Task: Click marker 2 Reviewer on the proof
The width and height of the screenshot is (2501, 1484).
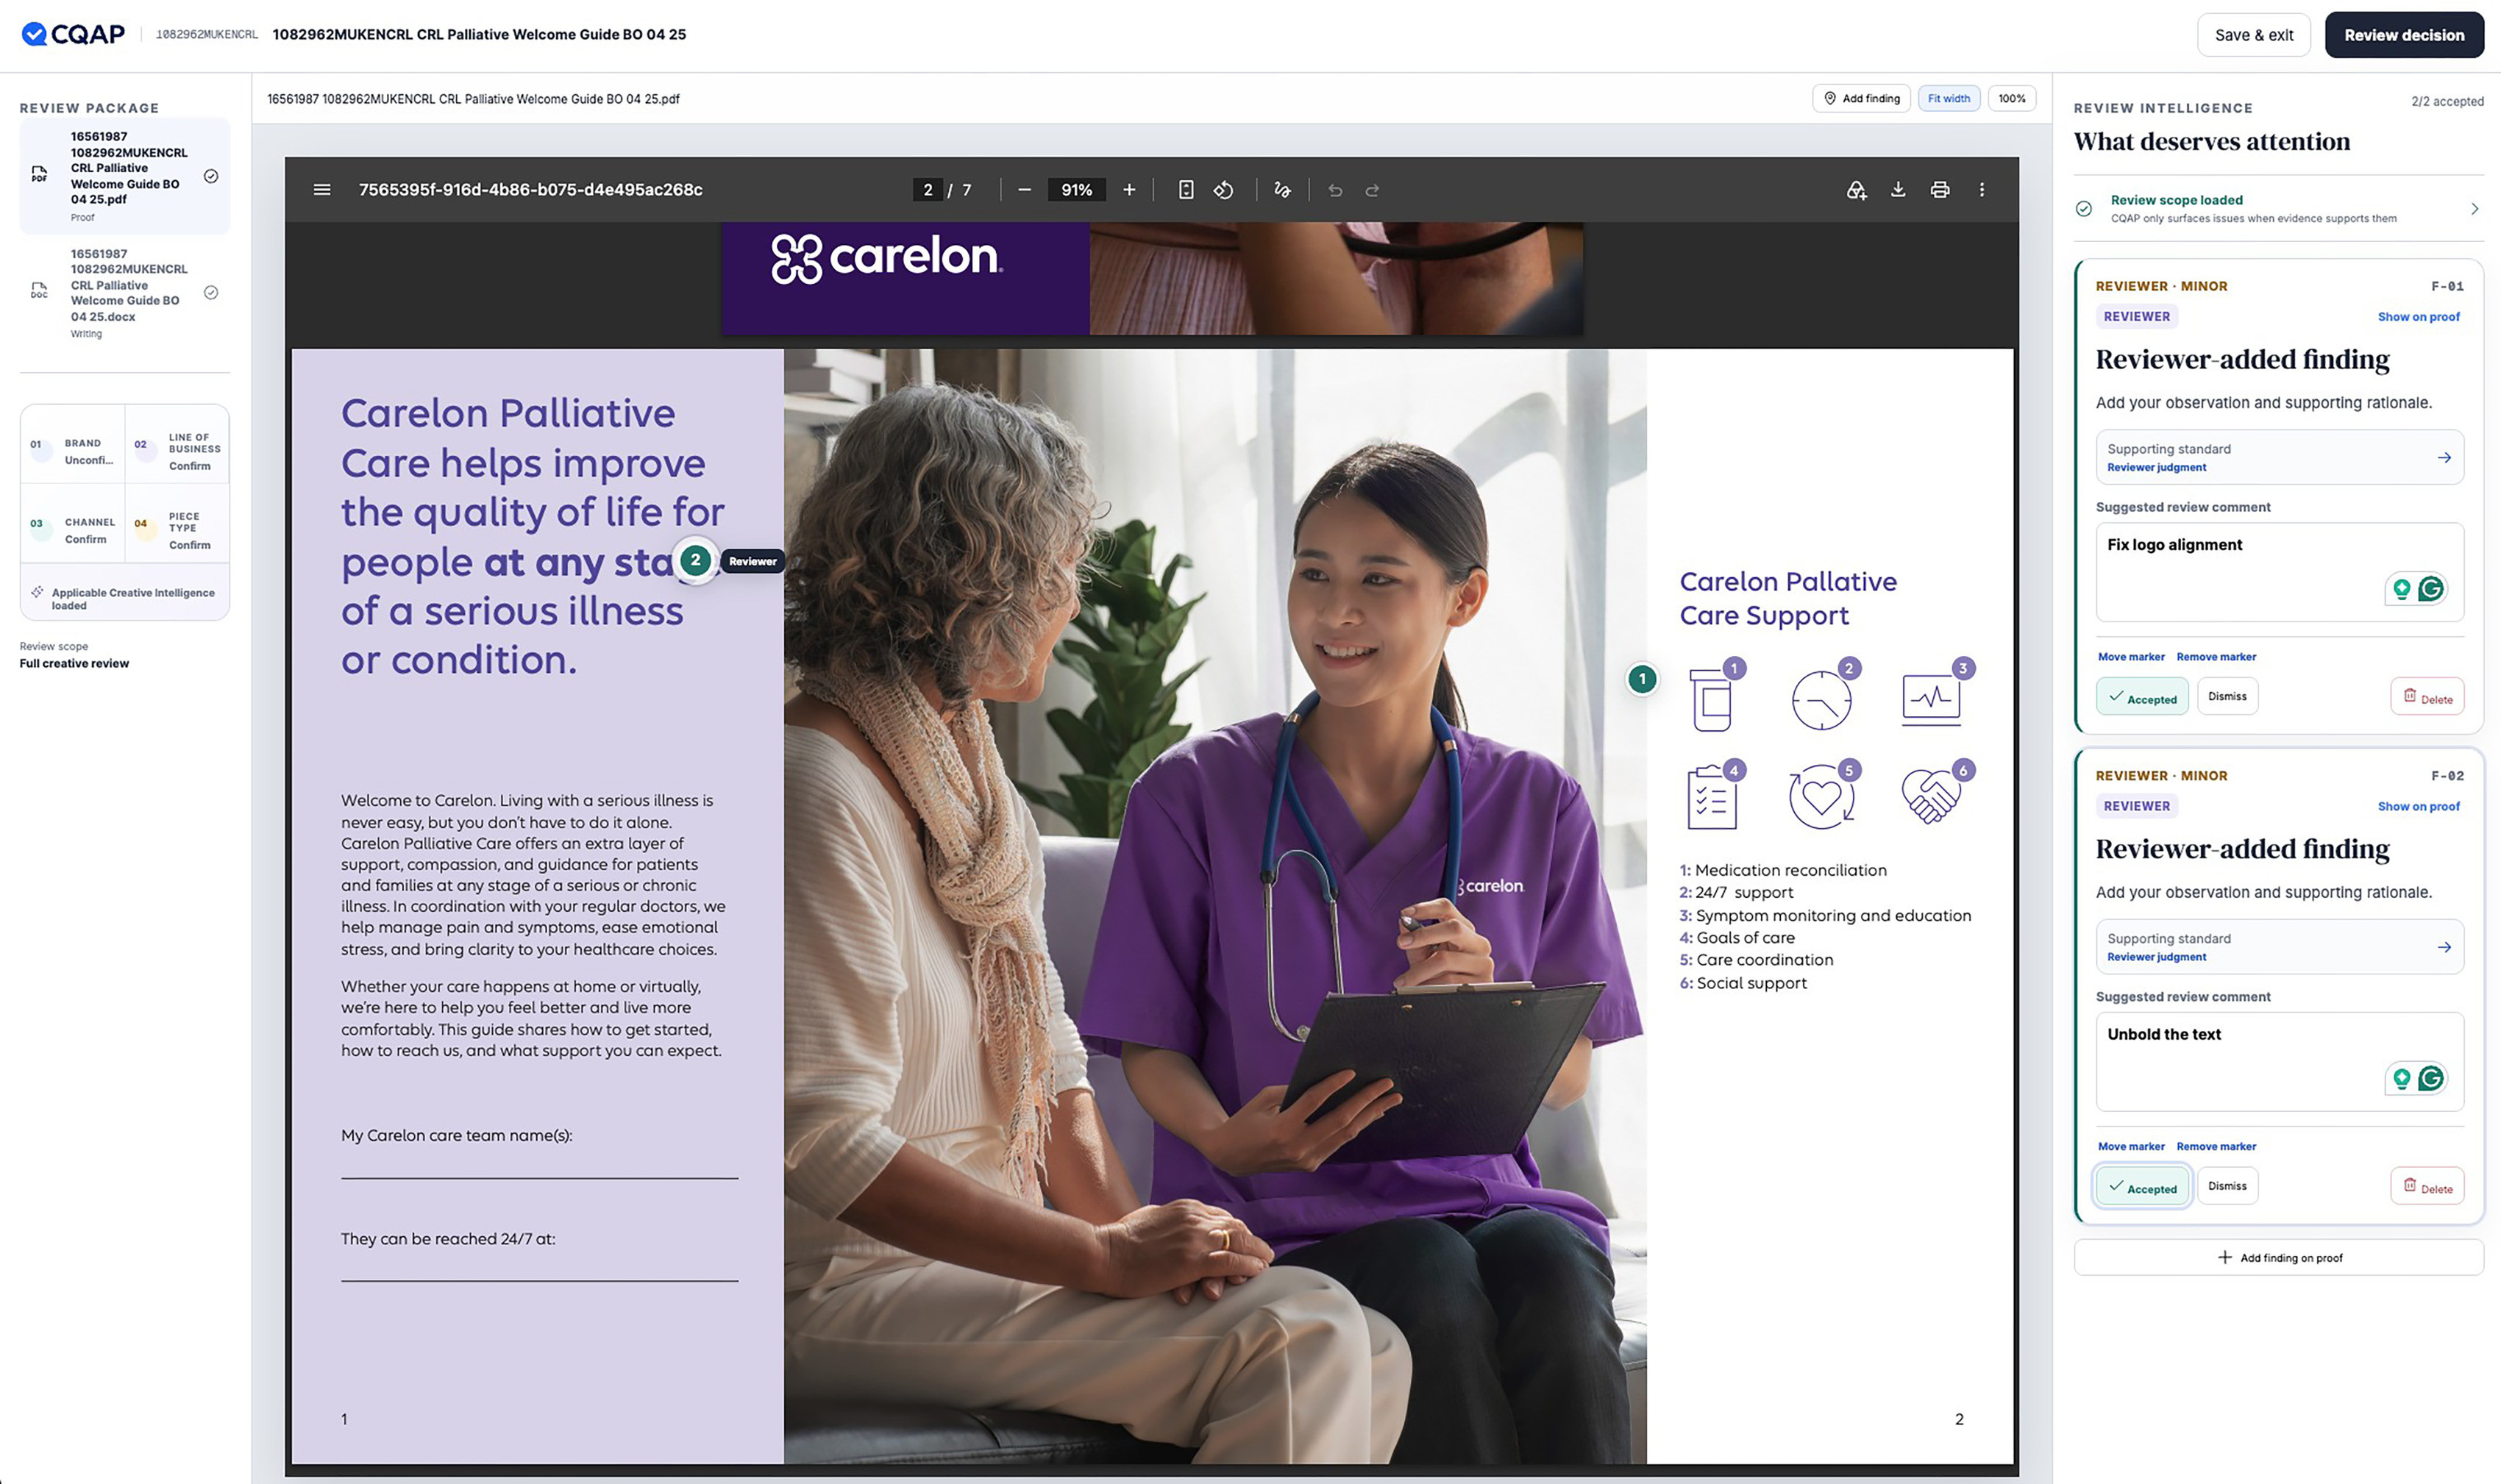Action: [x=696, y=560]
